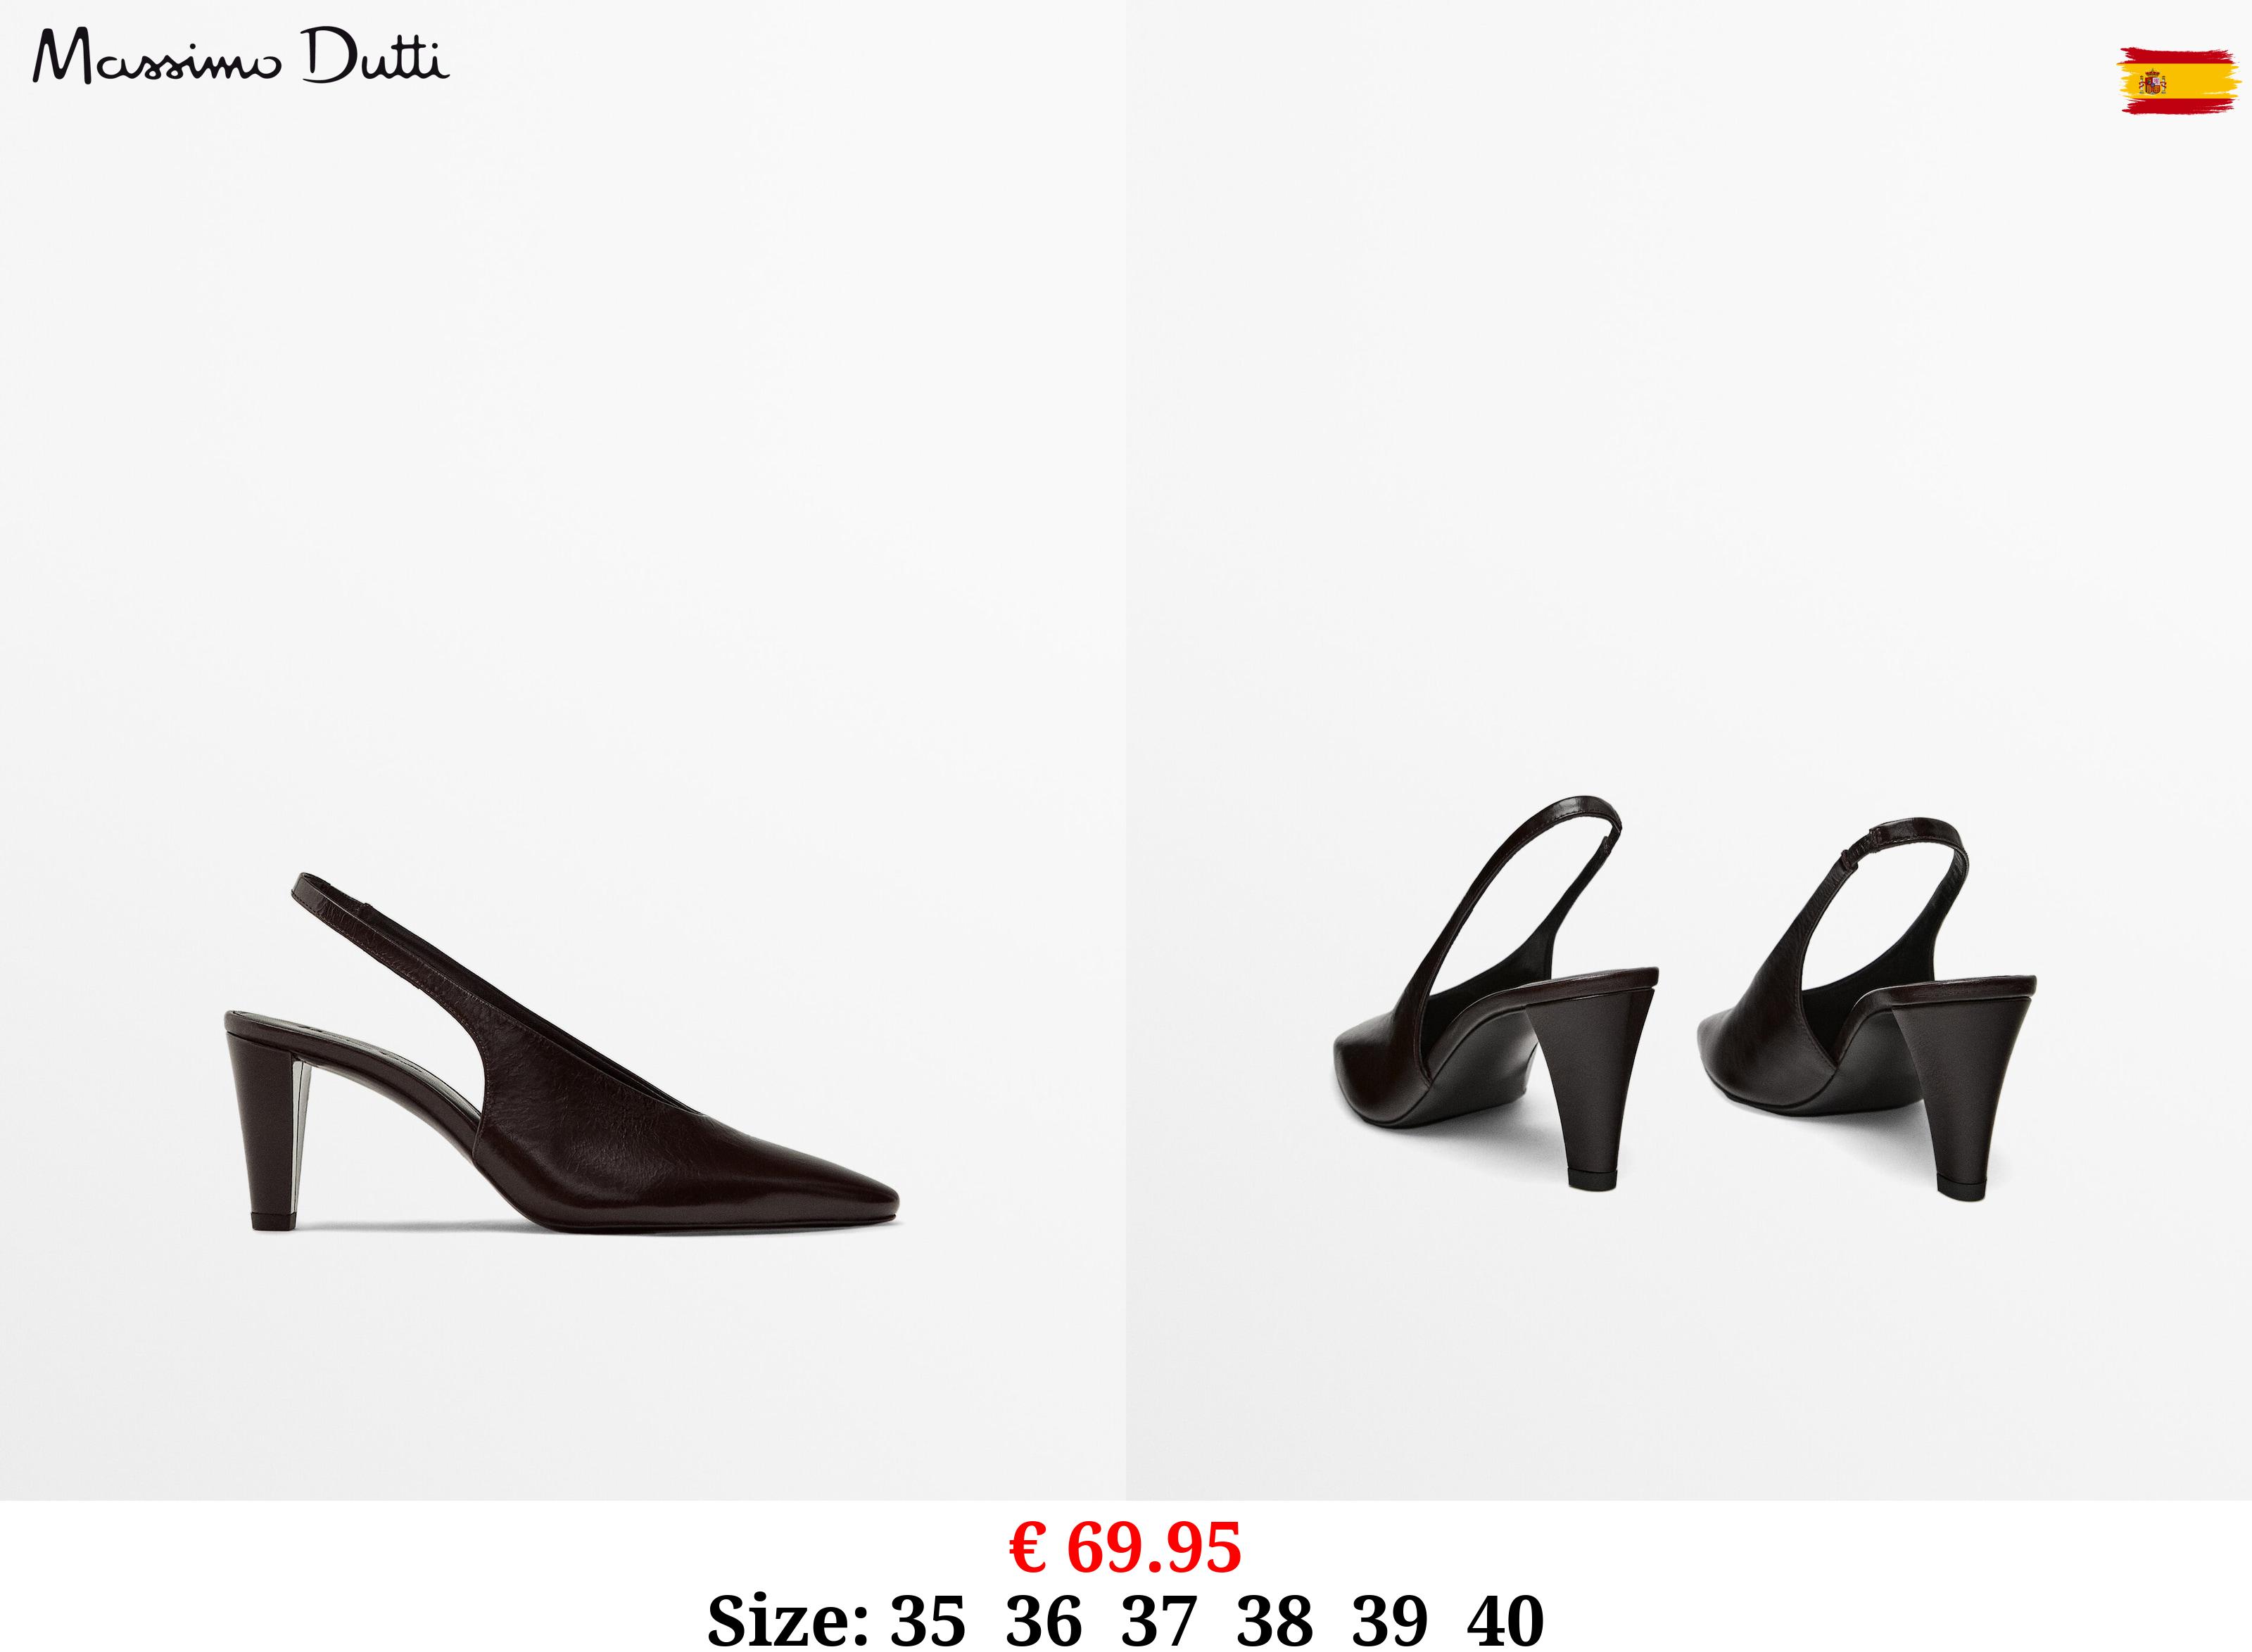
Task: Open the side-view slingback shoe photo
Action: point(562,1053)
